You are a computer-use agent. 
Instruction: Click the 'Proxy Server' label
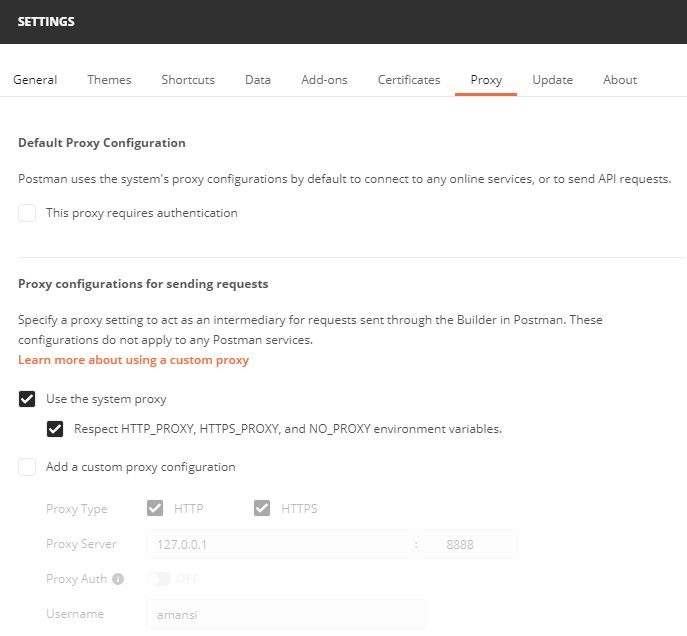[81, 544]
